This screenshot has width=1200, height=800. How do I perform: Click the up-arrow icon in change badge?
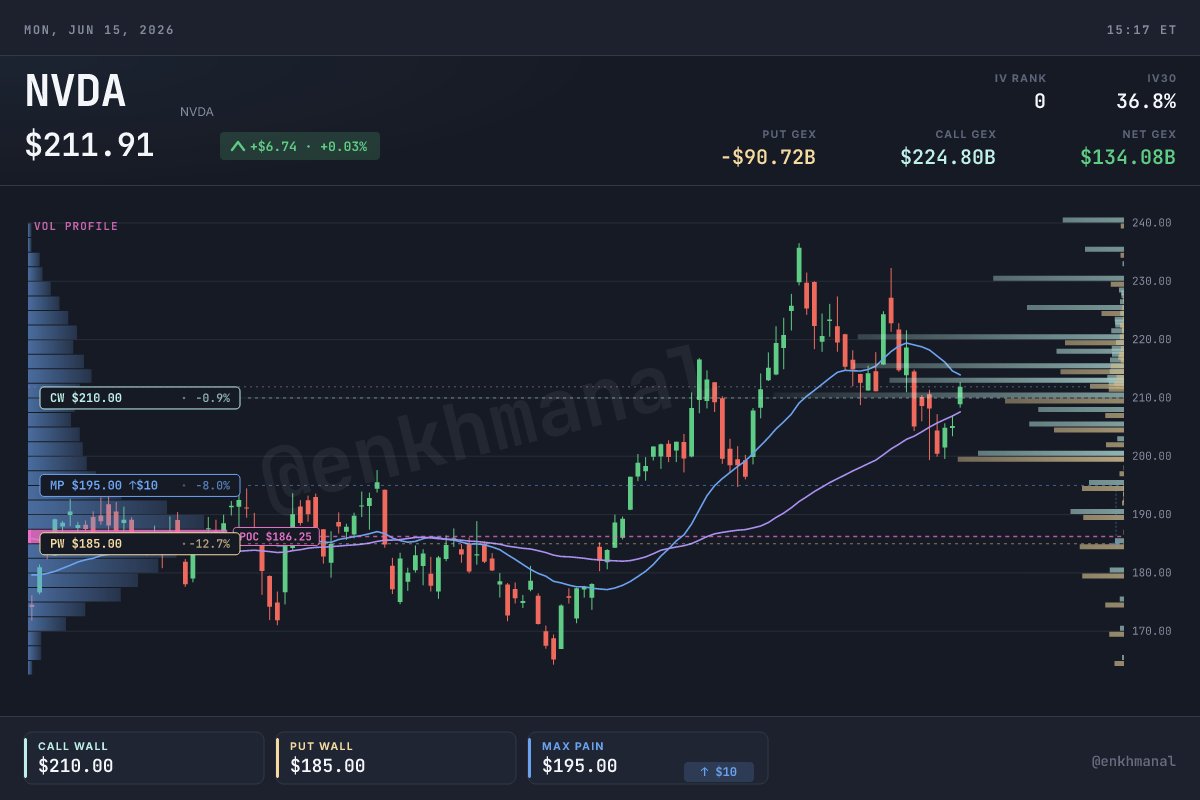tap(237, 146)
